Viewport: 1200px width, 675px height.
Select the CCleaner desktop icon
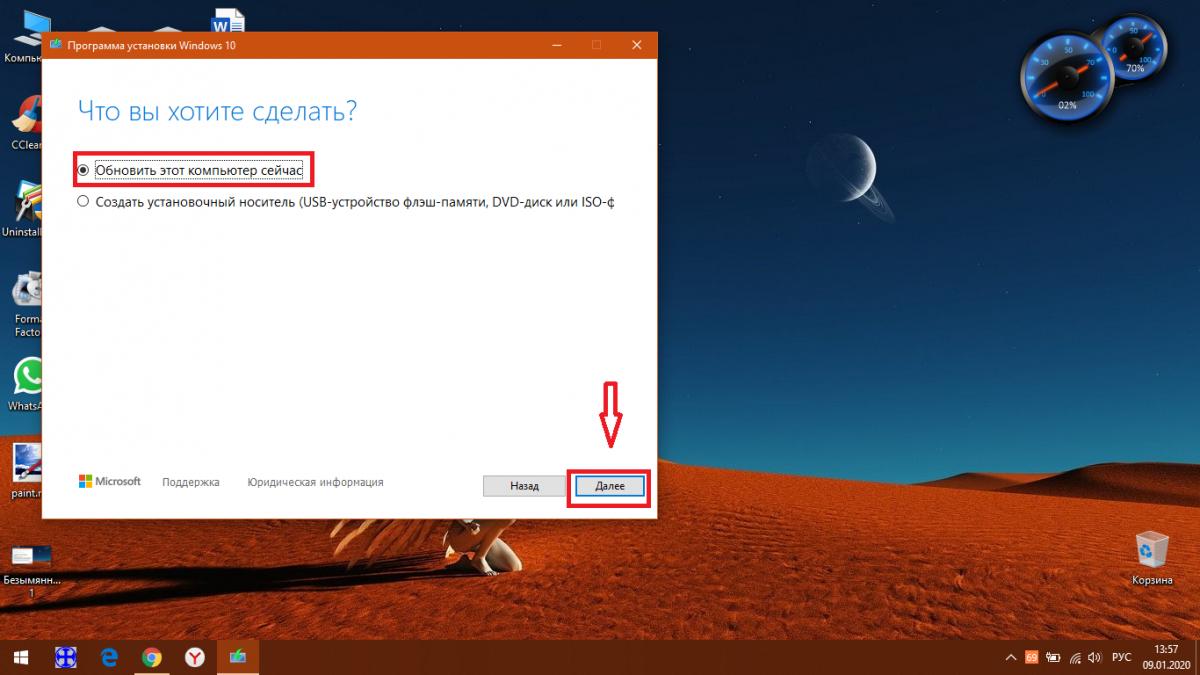tap(26, 120)
